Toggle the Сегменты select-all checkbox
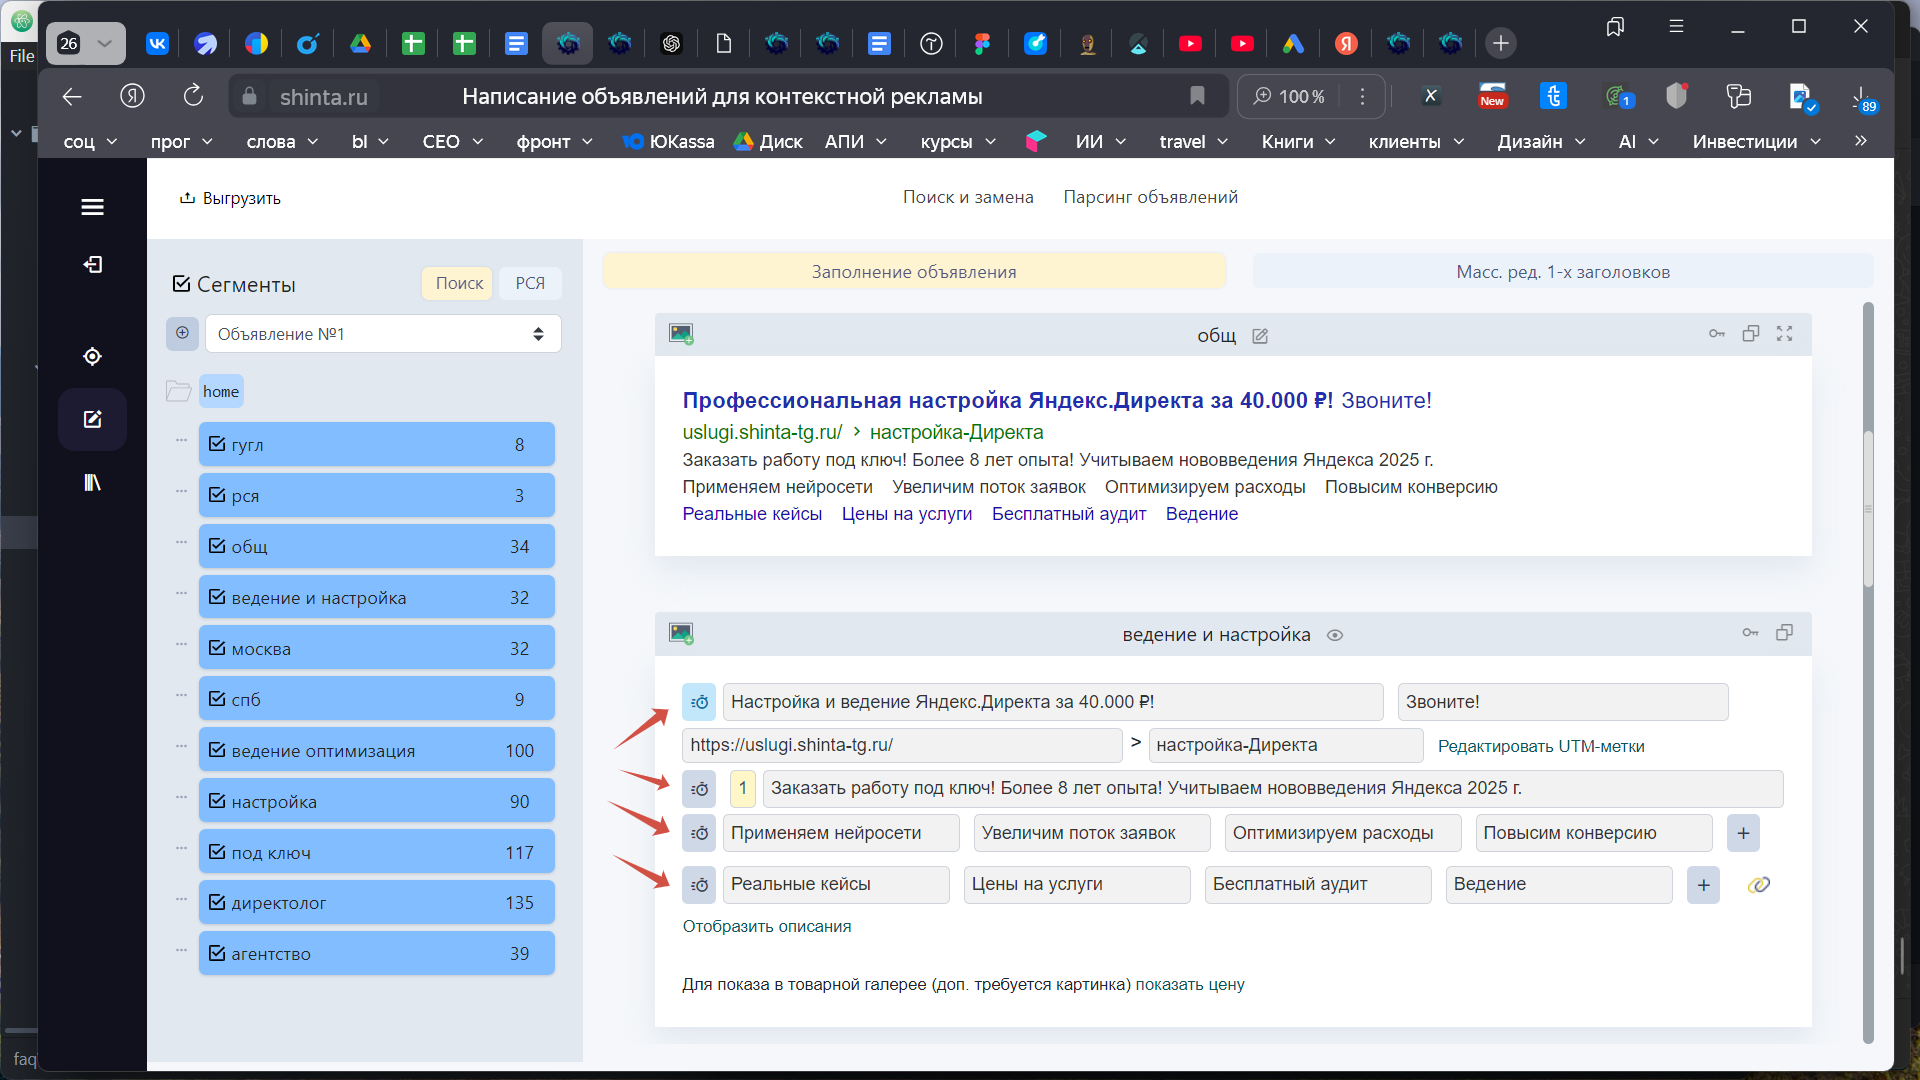 pos(182,284)
